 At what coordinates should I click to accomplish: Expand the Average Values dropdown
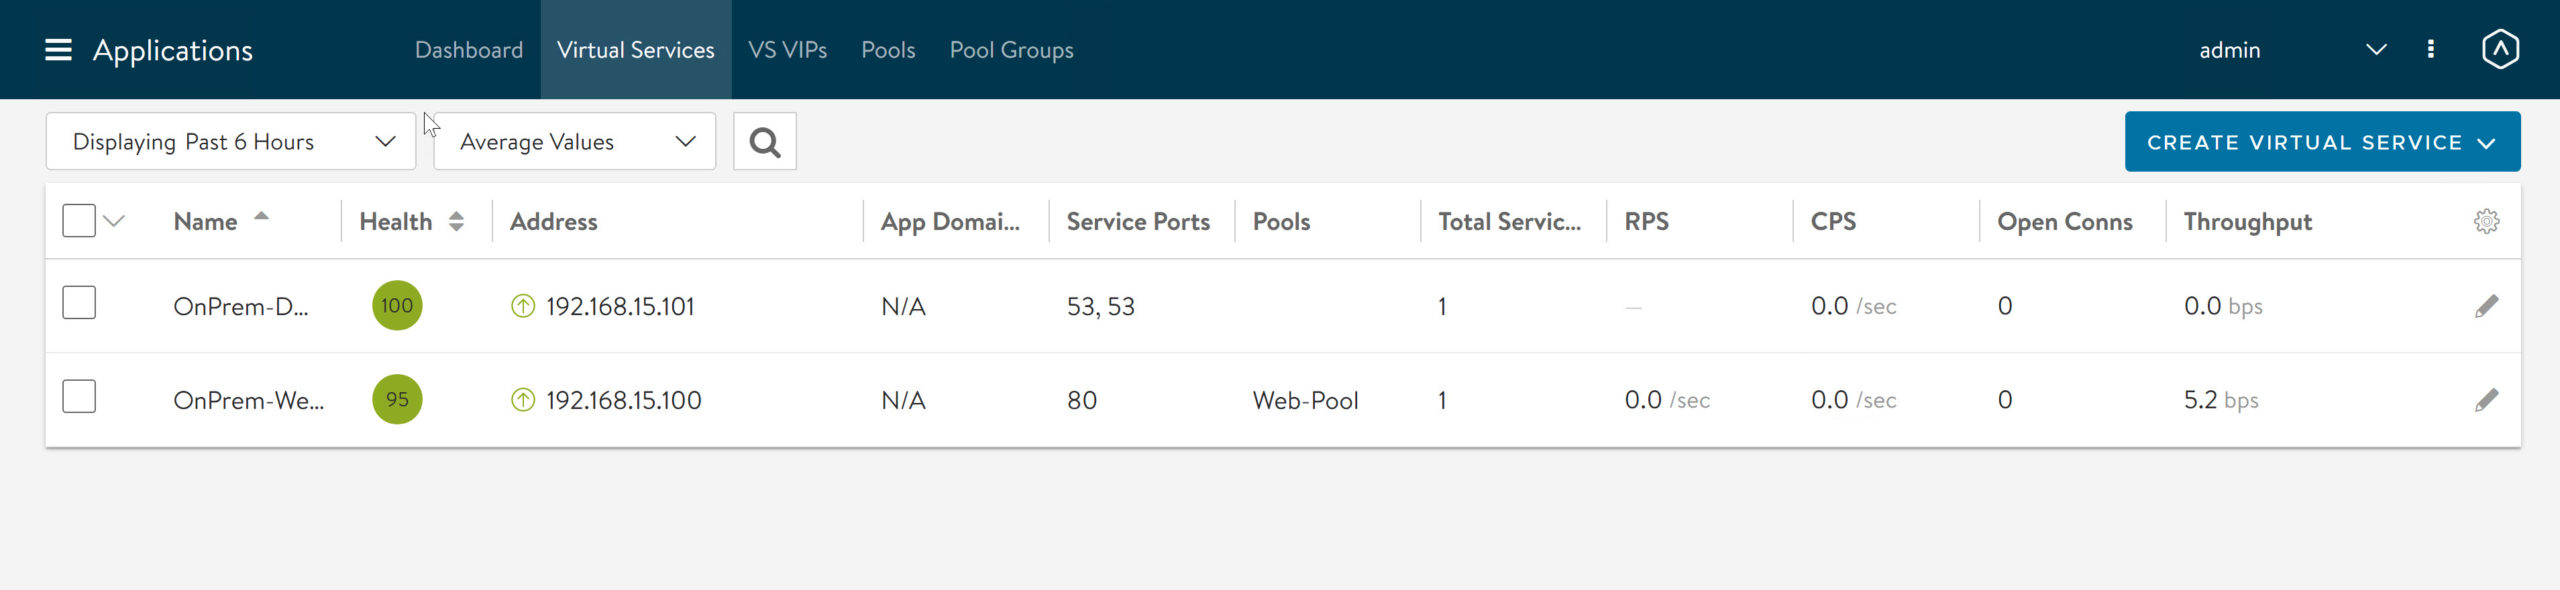click(x=575, y=142)
